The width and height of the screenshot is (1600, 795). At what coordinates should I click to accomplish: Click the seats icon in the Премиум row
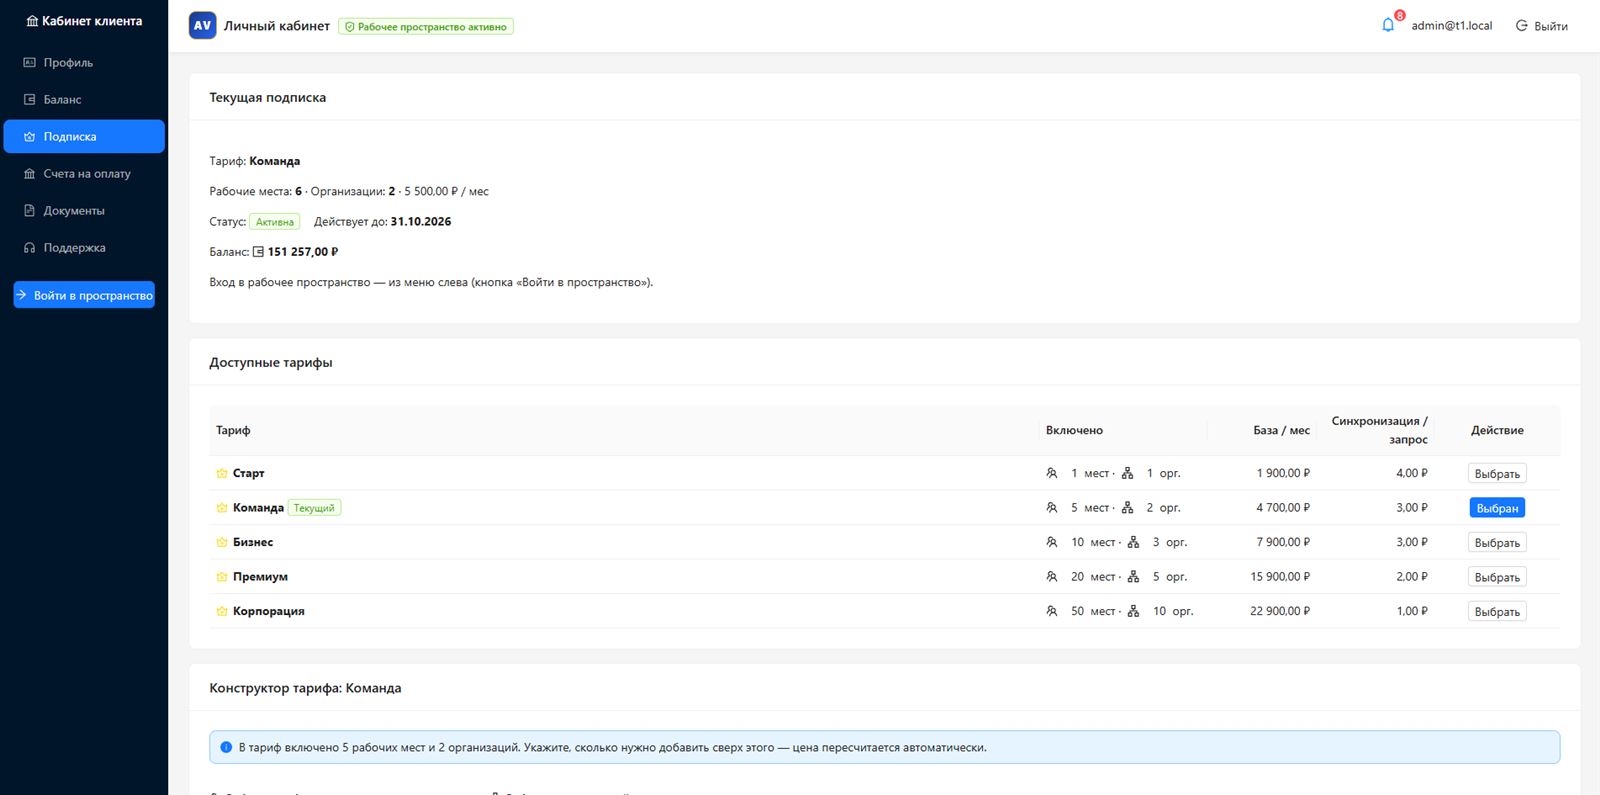click(1052, 577)
